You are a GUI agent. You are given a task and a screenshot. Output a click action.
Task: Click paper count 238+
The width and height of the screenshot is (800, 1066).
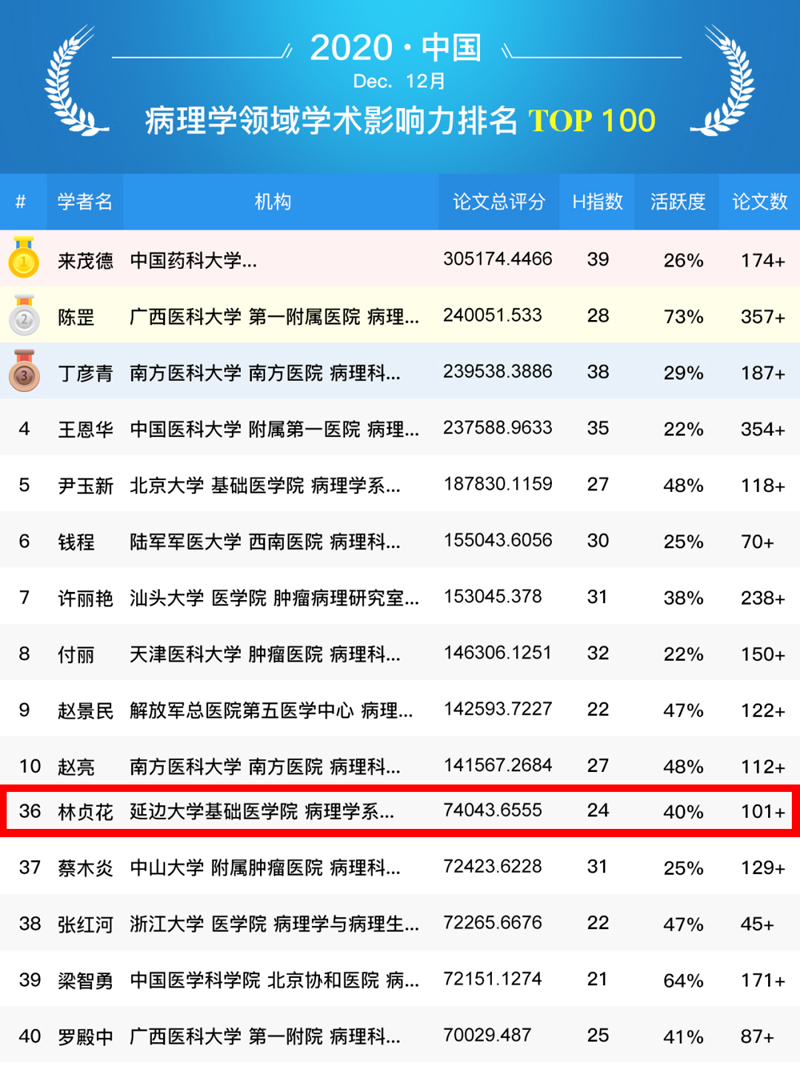[x=763, y=598]
